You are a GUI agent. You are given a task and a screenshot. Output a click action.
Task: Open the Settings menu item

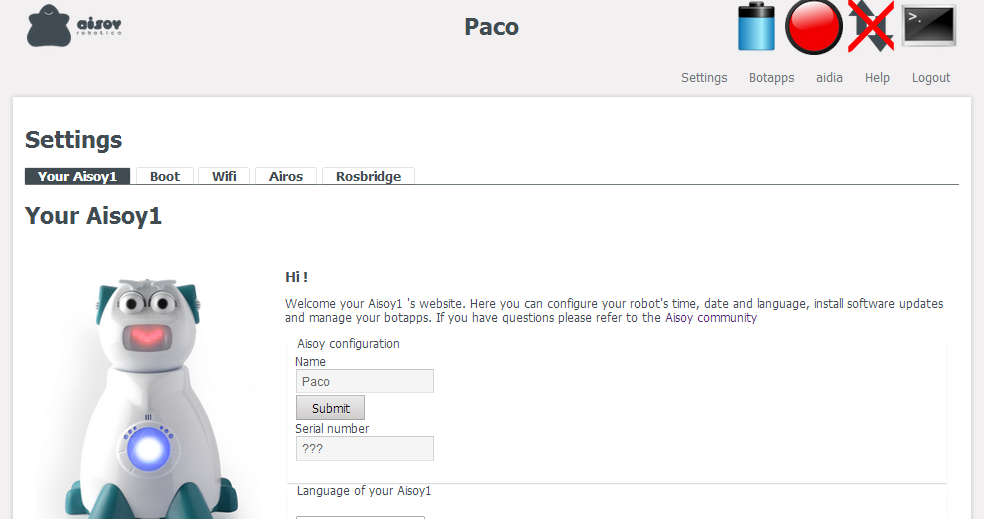[x=704, y=78]
